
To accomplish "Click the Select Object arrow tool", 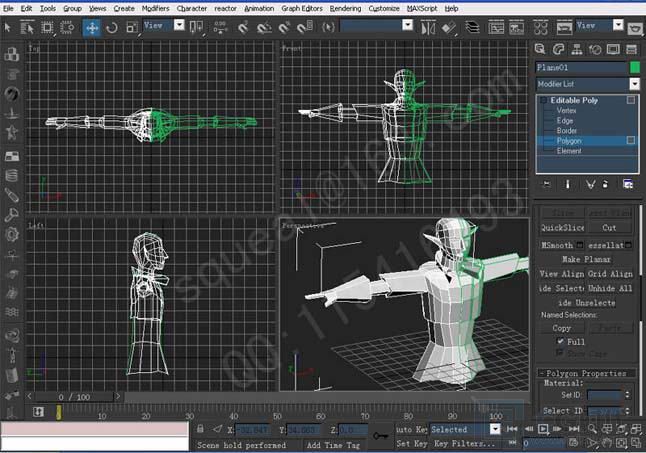I will click(x=7, y=28).
